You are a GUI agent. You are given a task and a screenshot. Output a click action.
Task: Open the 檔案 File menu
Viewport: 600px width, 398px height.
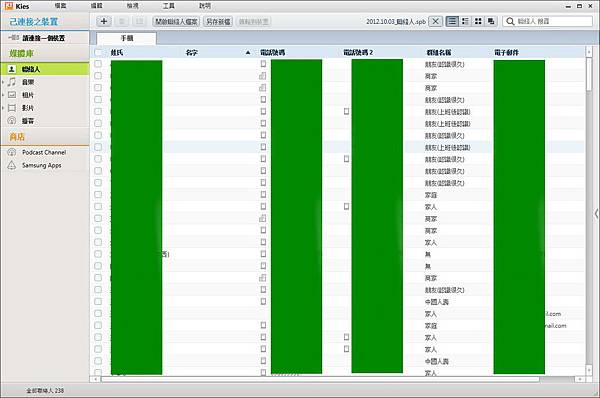pos(60,6)
